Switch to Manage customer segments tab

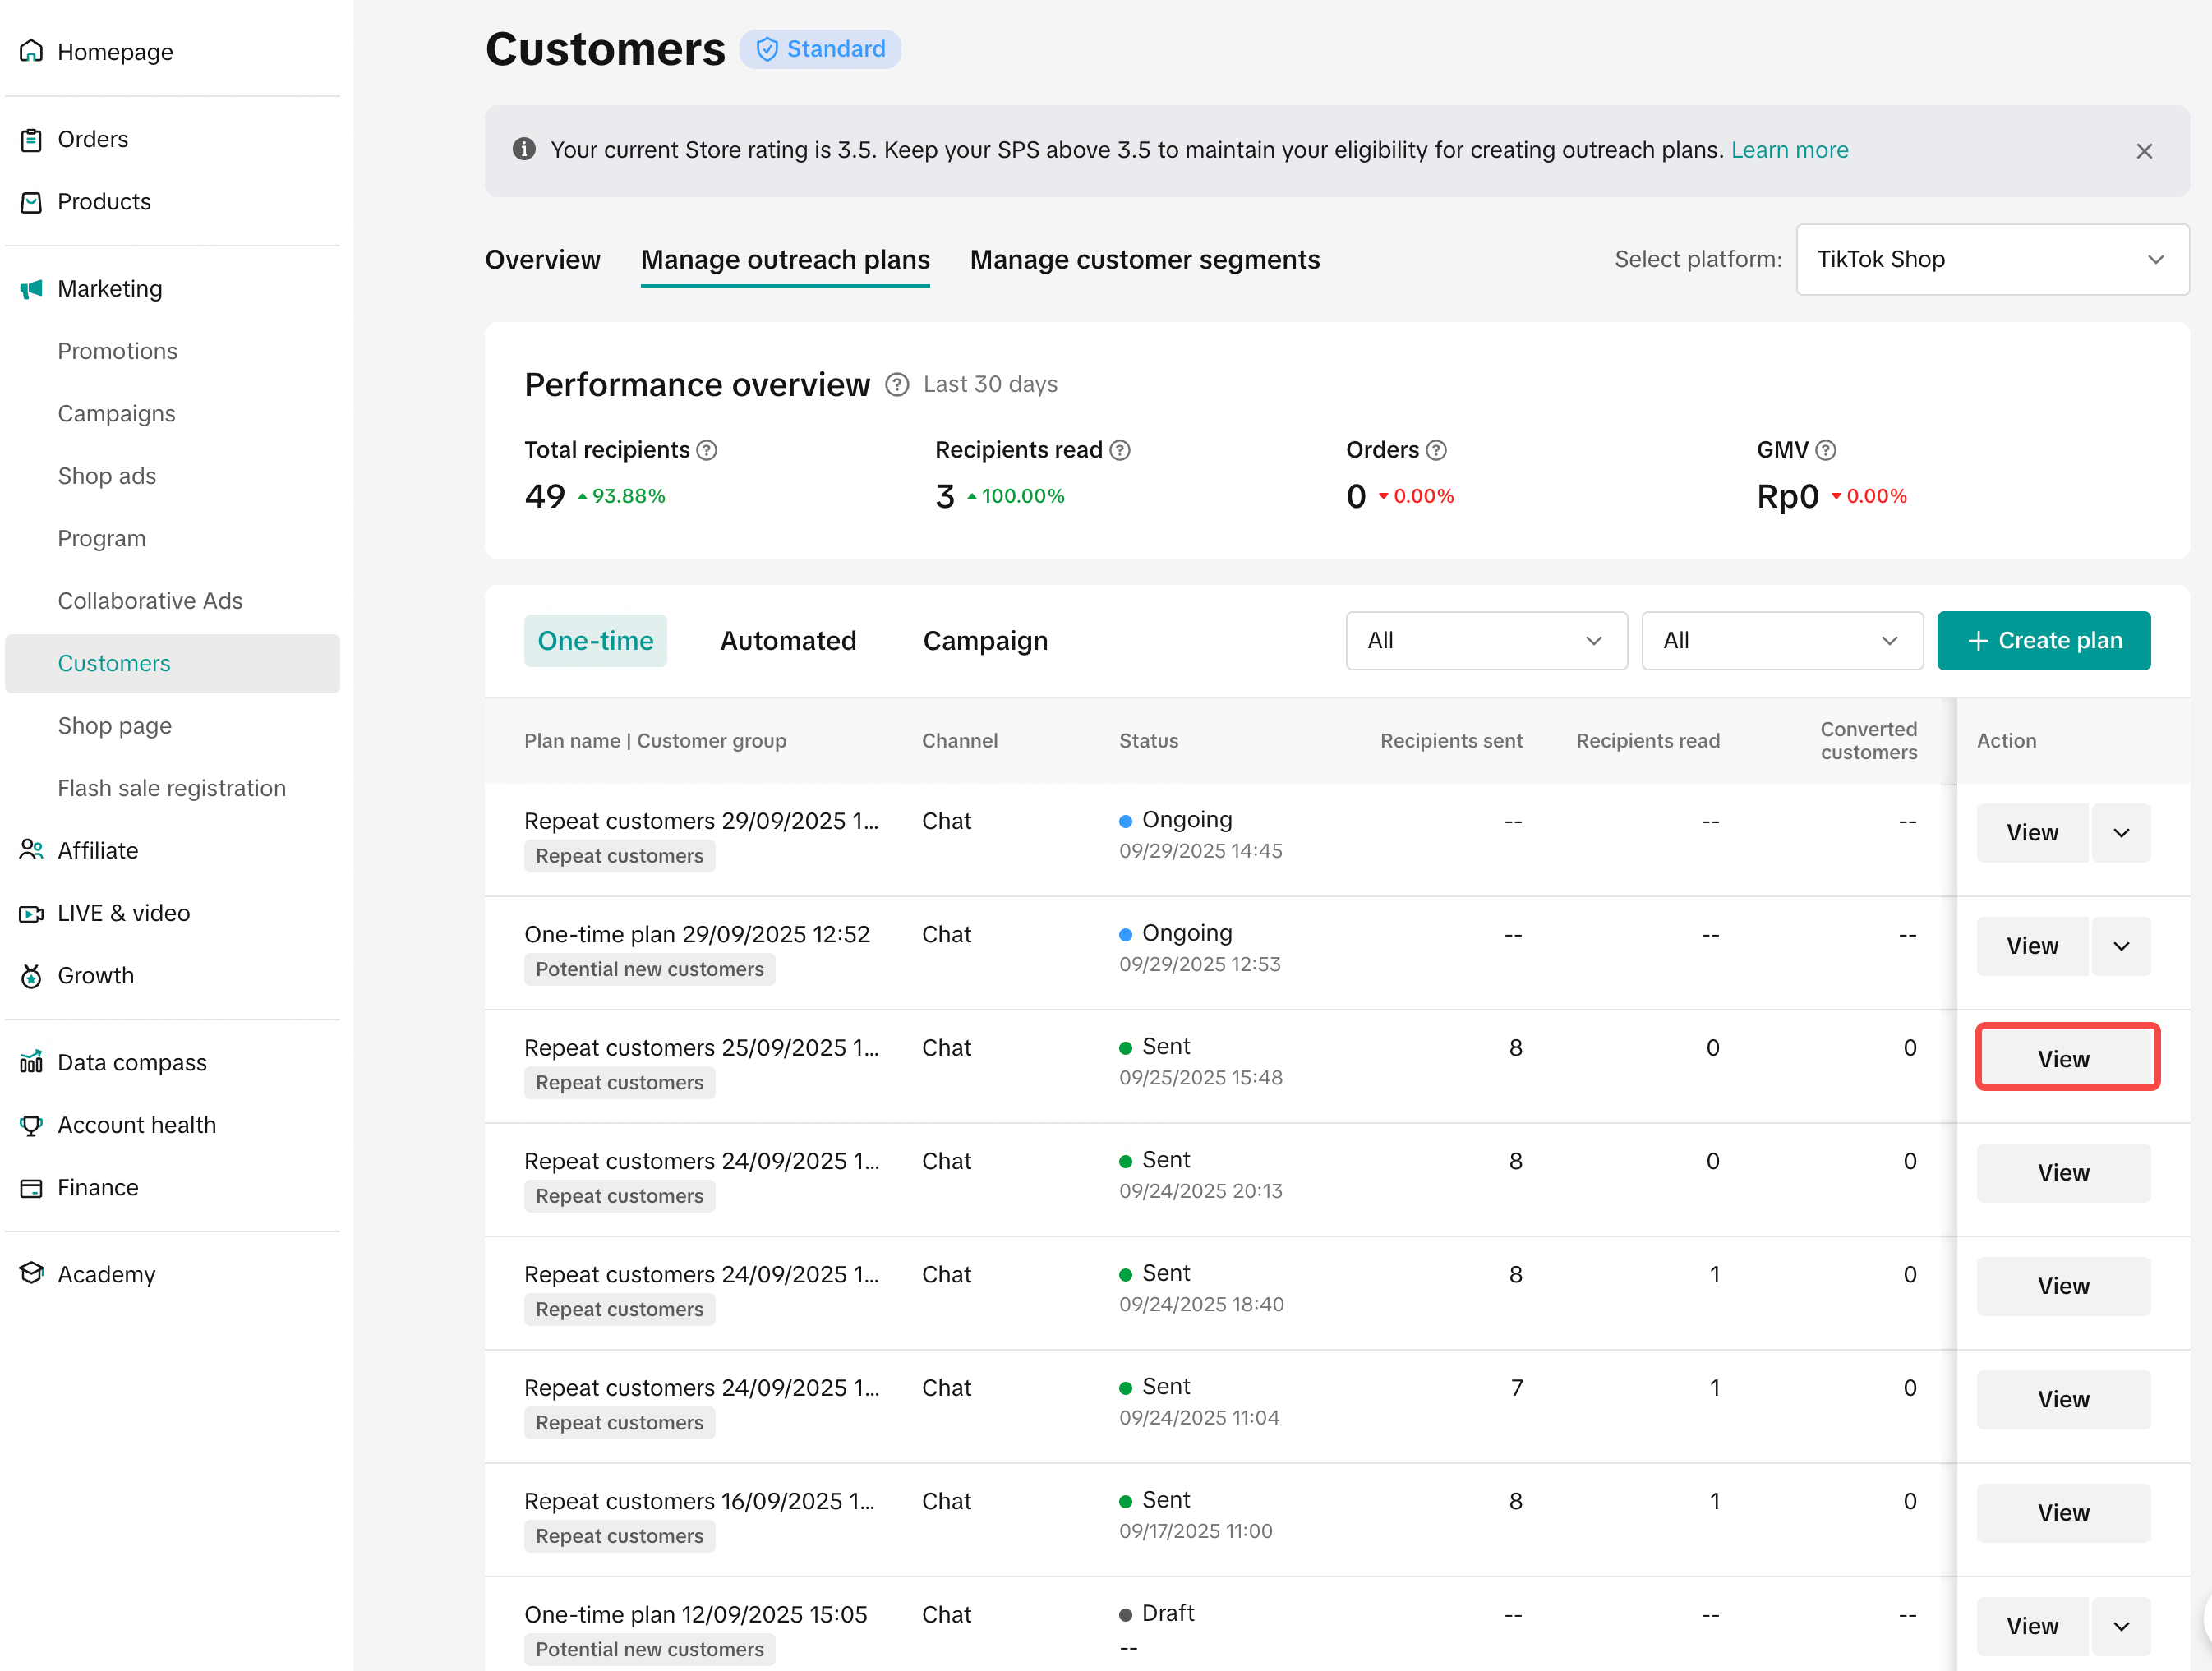point(1144,260)
